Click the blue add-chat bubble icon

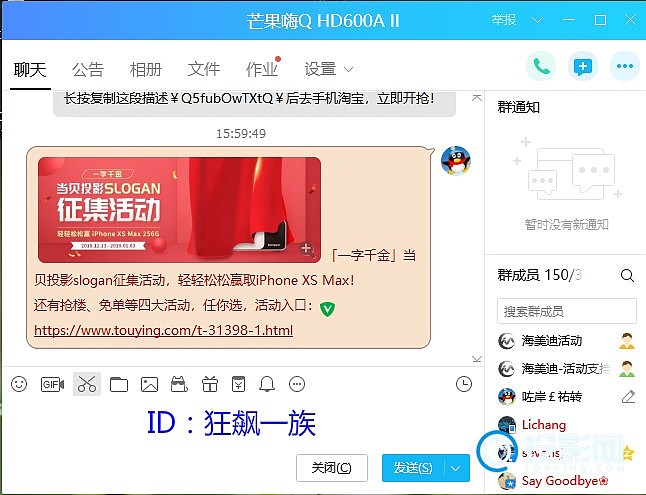tap(583, 66)
